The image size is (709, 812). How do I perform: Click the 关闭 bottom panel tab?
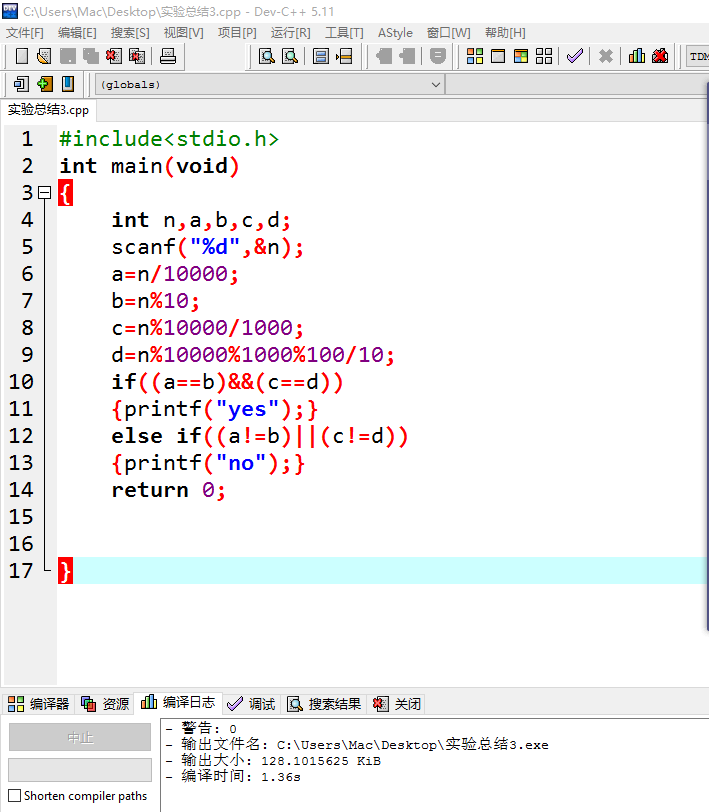pyautogui.click(x=397, y=704)
